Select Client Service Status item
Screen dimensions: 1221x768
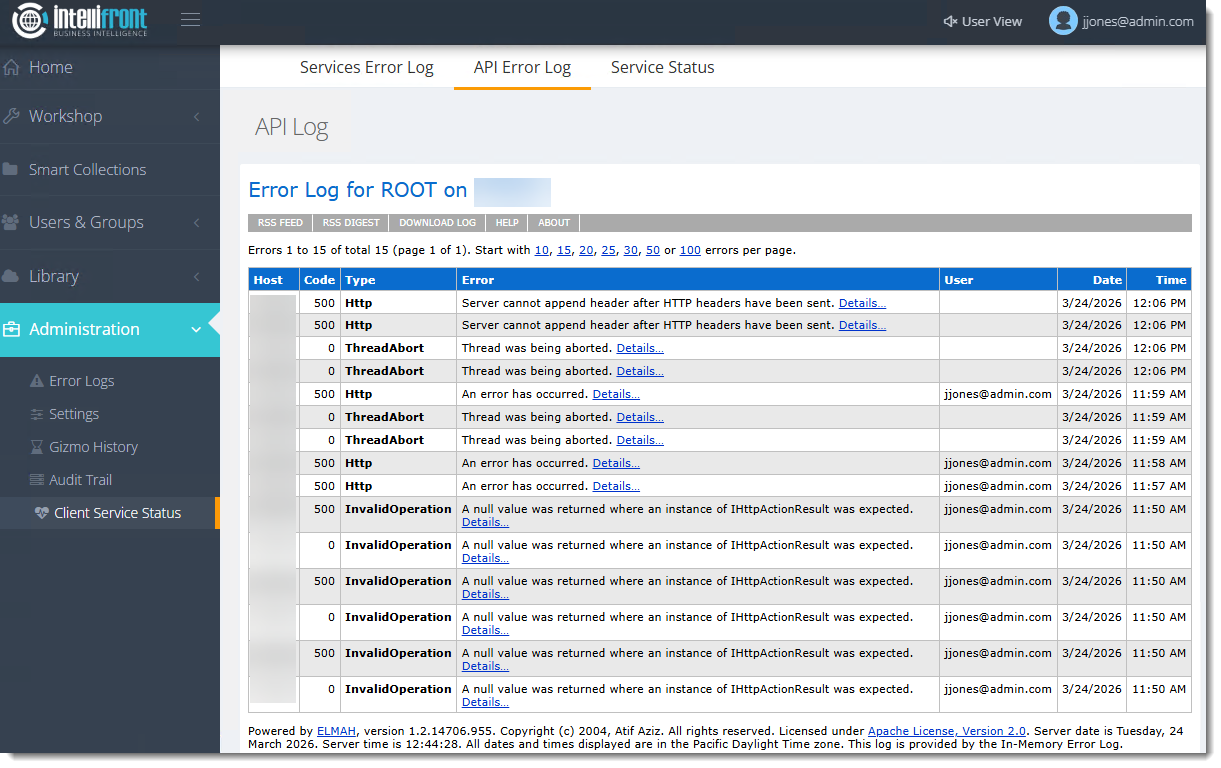117,513
